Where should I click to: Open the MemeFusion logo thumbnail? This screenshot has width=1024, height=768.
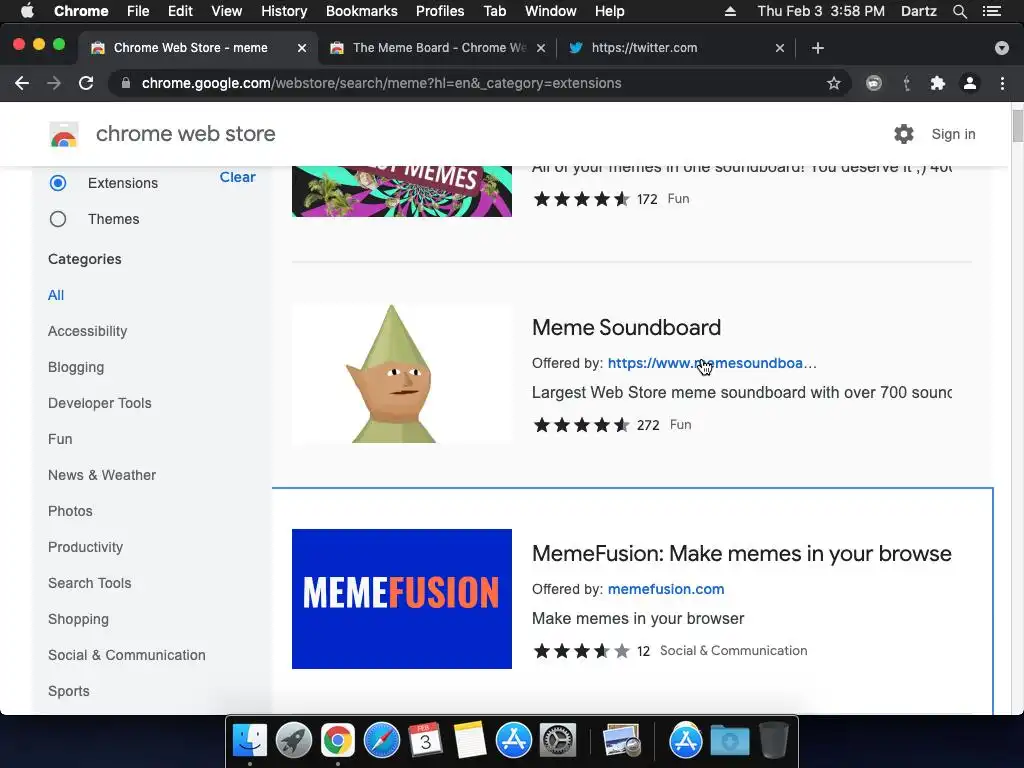point(402,599)
